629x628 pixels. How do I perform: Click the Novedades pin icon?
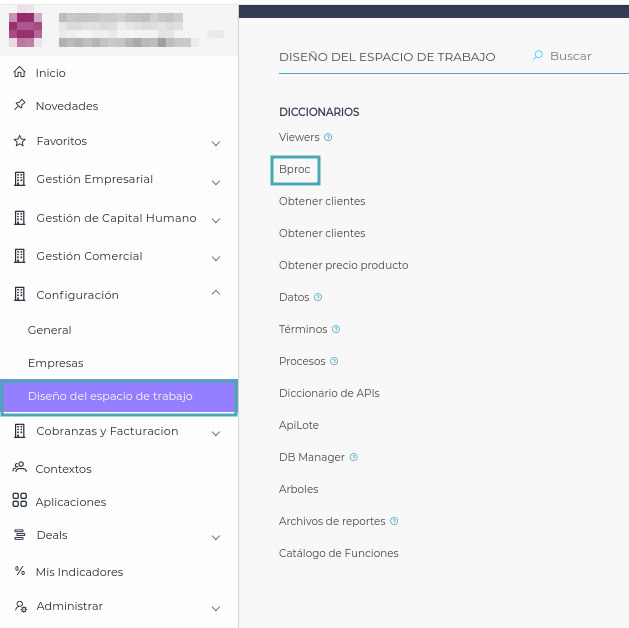pyautogui.click(x=19, y=106)
